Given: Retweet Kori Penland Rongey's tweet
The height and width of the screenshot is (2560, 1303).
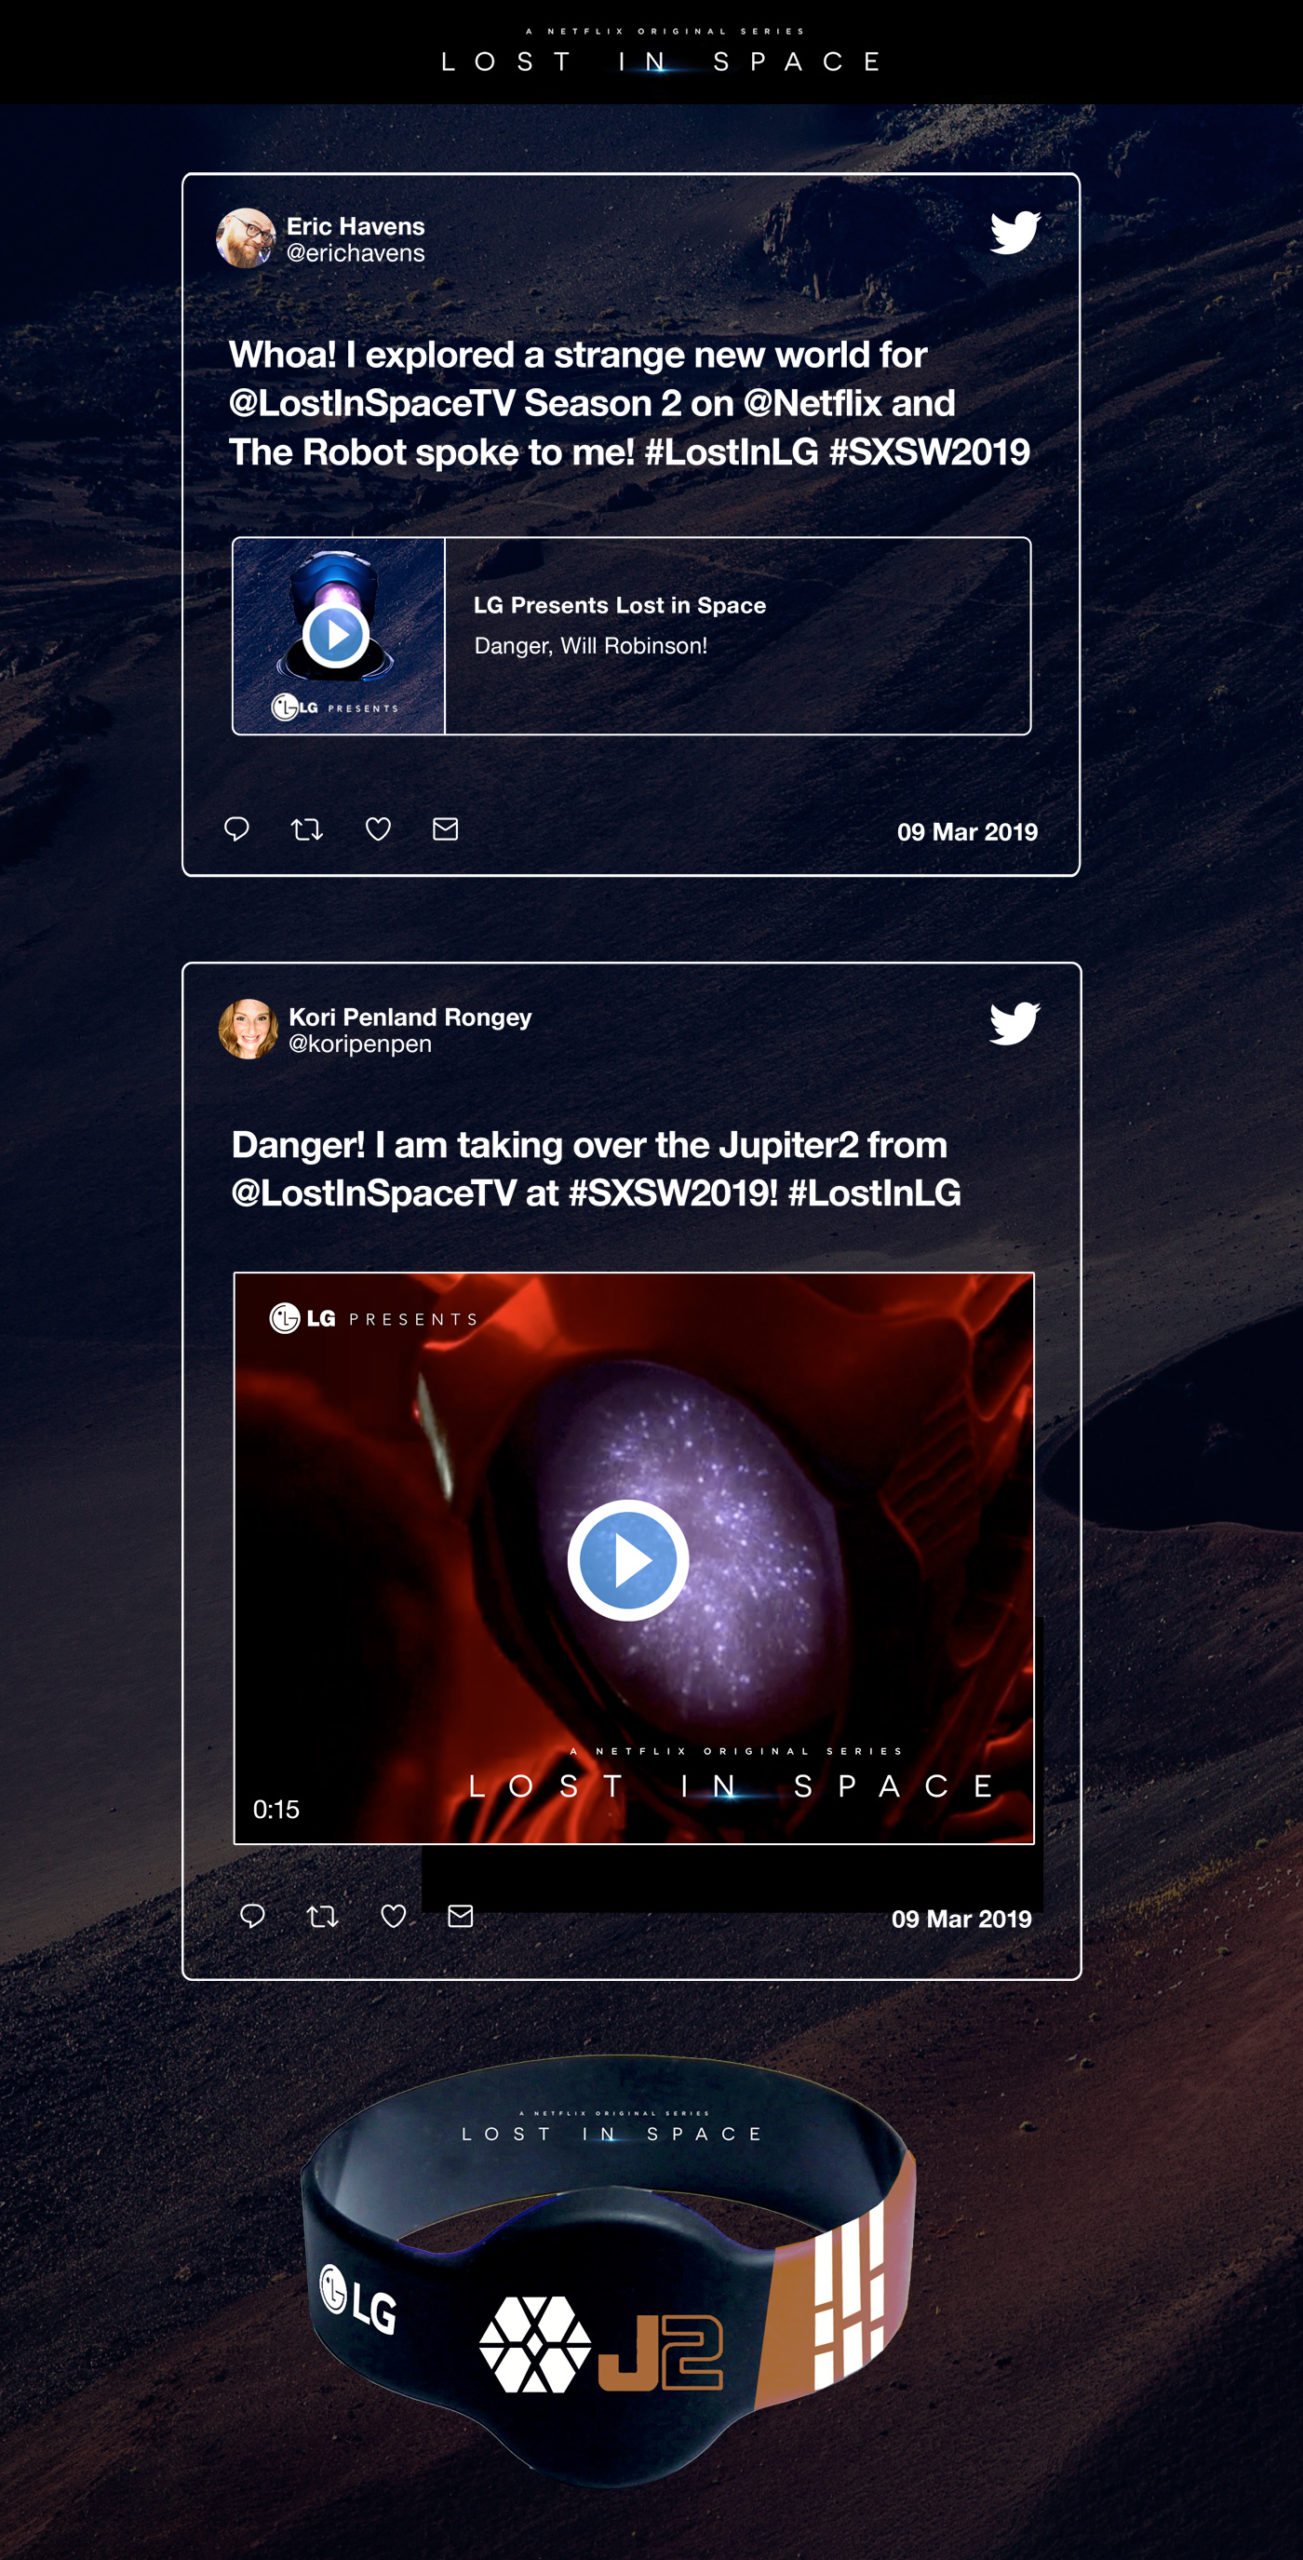Looking at the screenshot, I should click(322, 1916).
